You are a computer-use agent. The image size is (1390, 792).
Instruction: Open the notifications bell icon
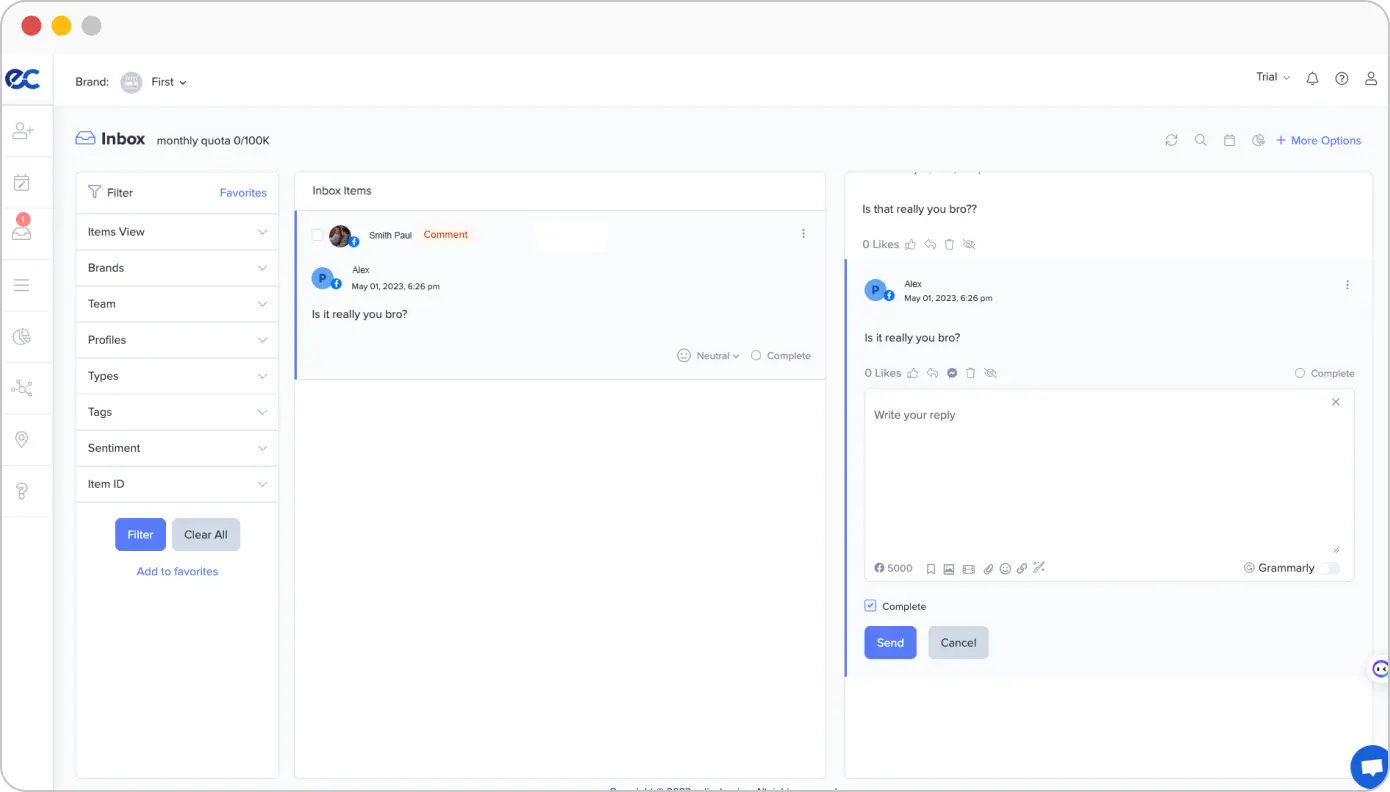click(x=1313, y=78)
